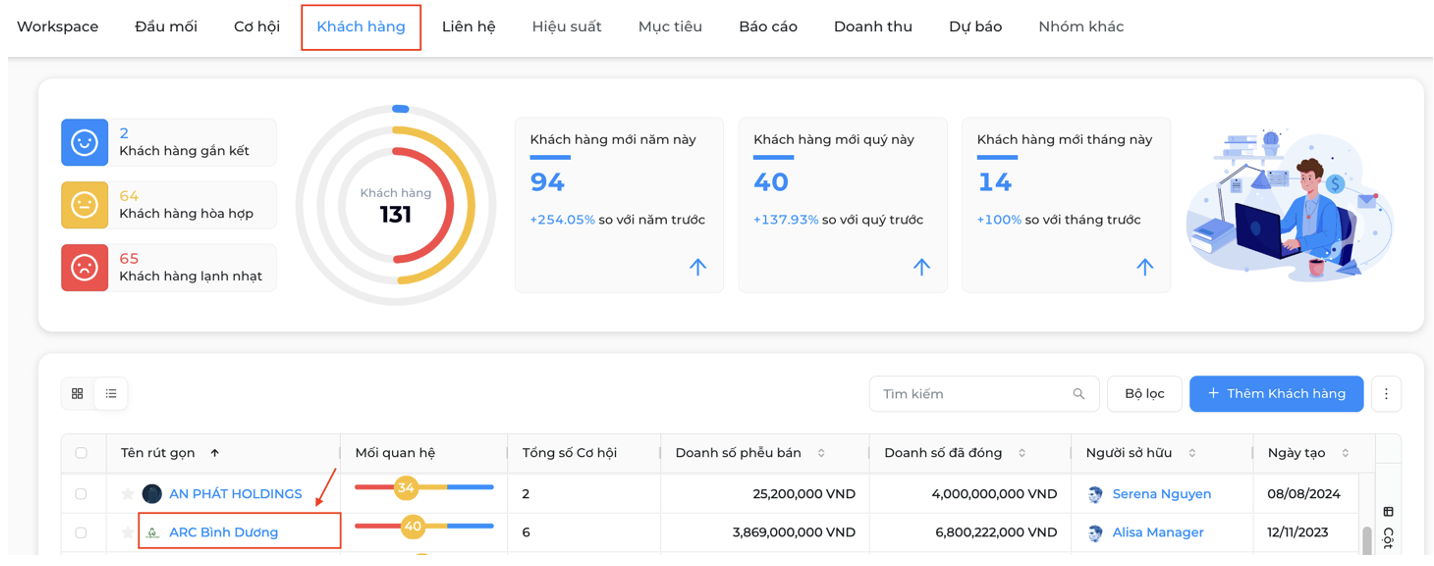Click up arrow on new customers this year card
Image resolution: width=1434 pixels, height=566 pixels.
(x=698, y=267)
